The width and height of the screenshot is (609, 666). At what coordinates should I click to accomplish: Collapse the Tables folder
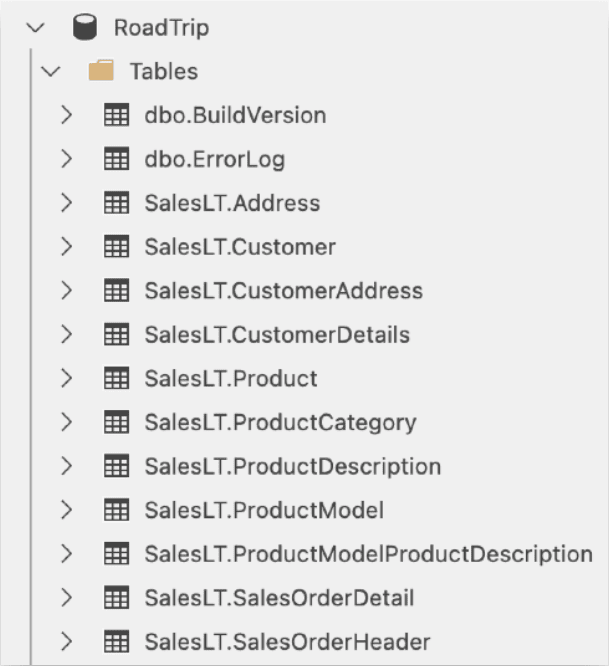[51, 71]
